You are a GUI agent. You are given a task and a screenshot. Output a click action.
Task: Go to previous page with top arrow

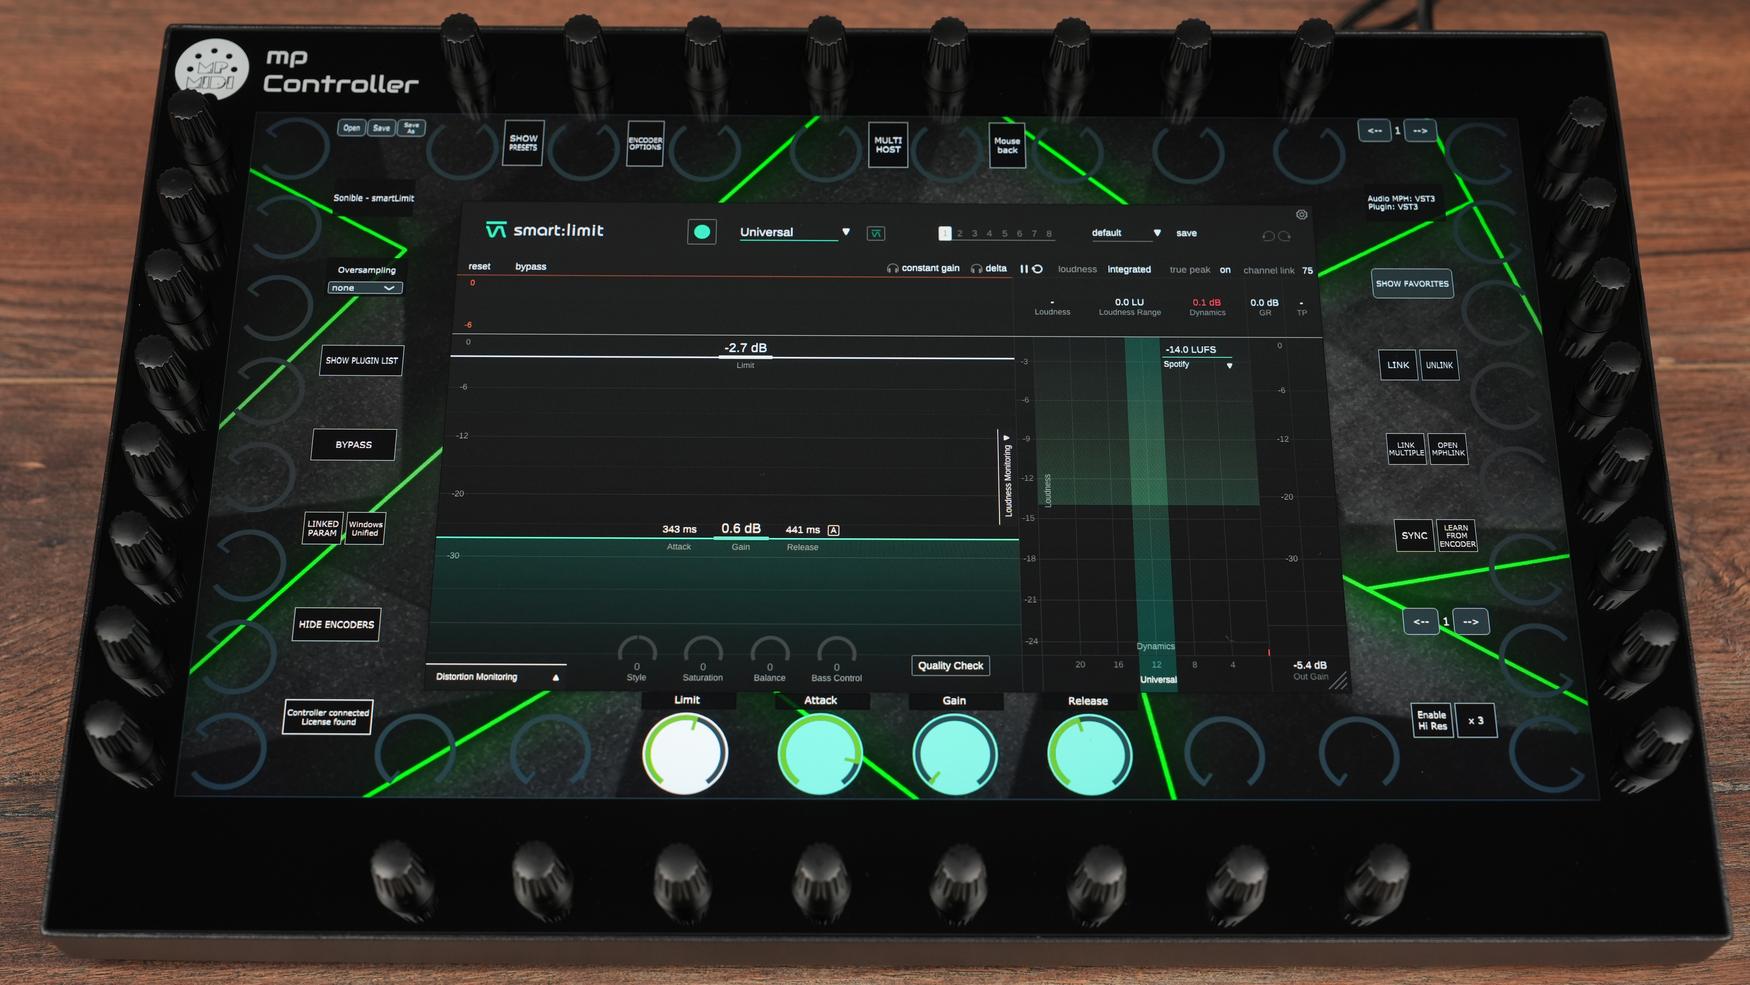(1374, 131)
